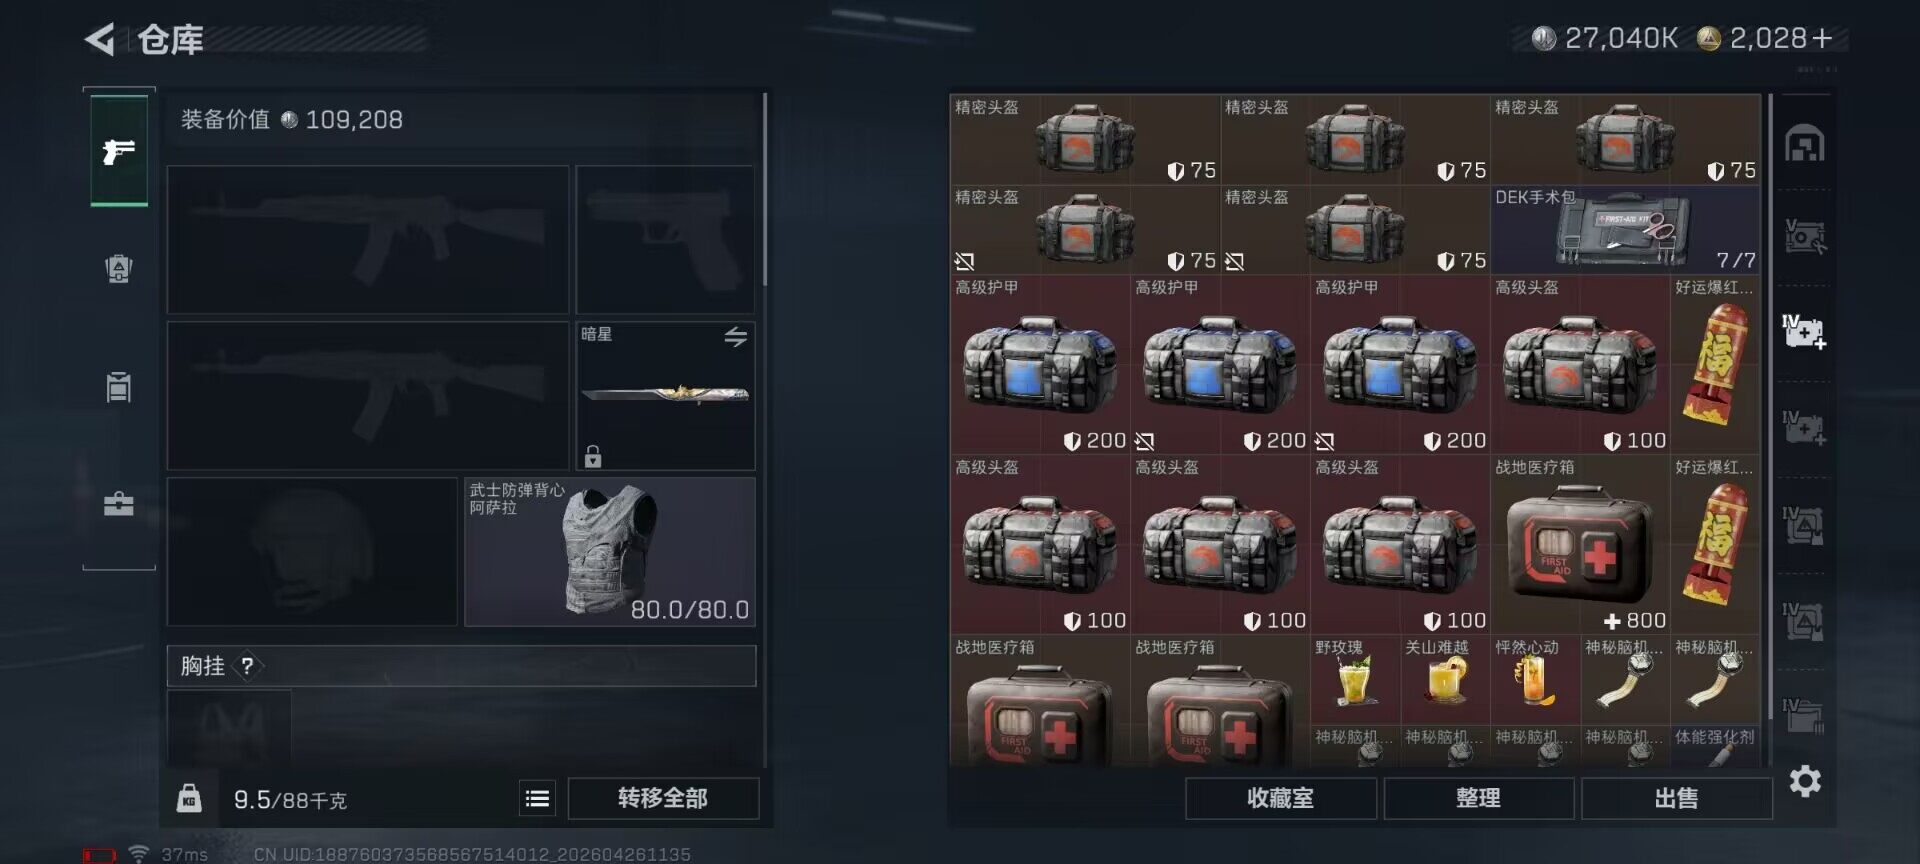Click the lock icon under the 暗星 knife
The height and width of the screenshot is (864, 1920).
[593, 456]
